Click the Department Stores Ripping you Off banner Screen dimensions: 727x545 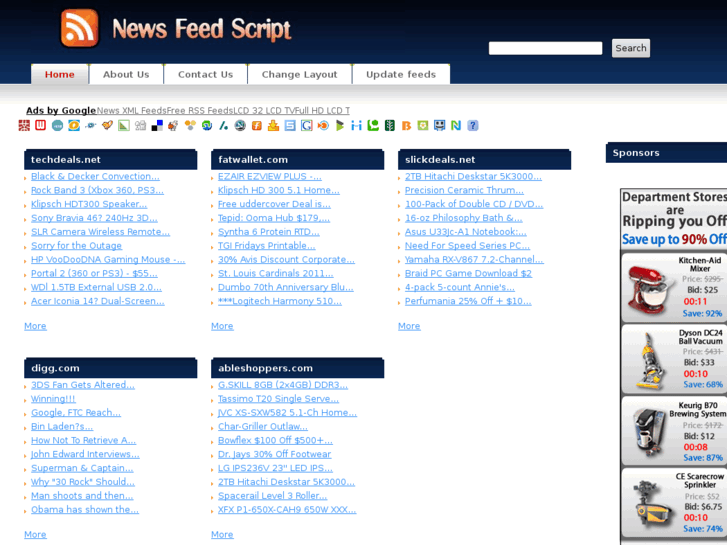click(674, 219)
